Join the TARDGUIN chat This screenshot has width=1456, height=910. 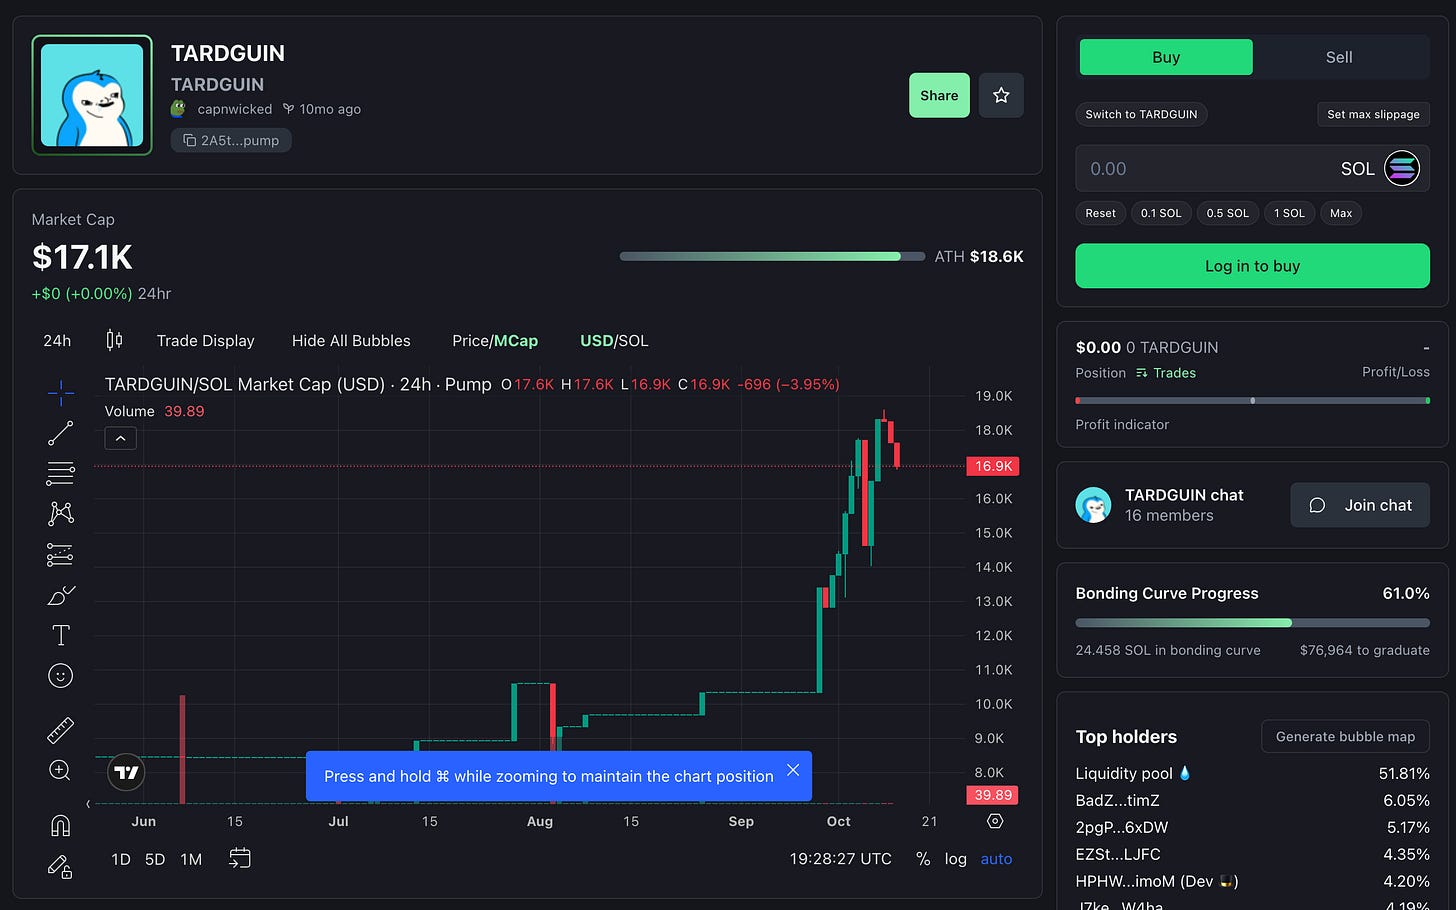point(1360,505)
